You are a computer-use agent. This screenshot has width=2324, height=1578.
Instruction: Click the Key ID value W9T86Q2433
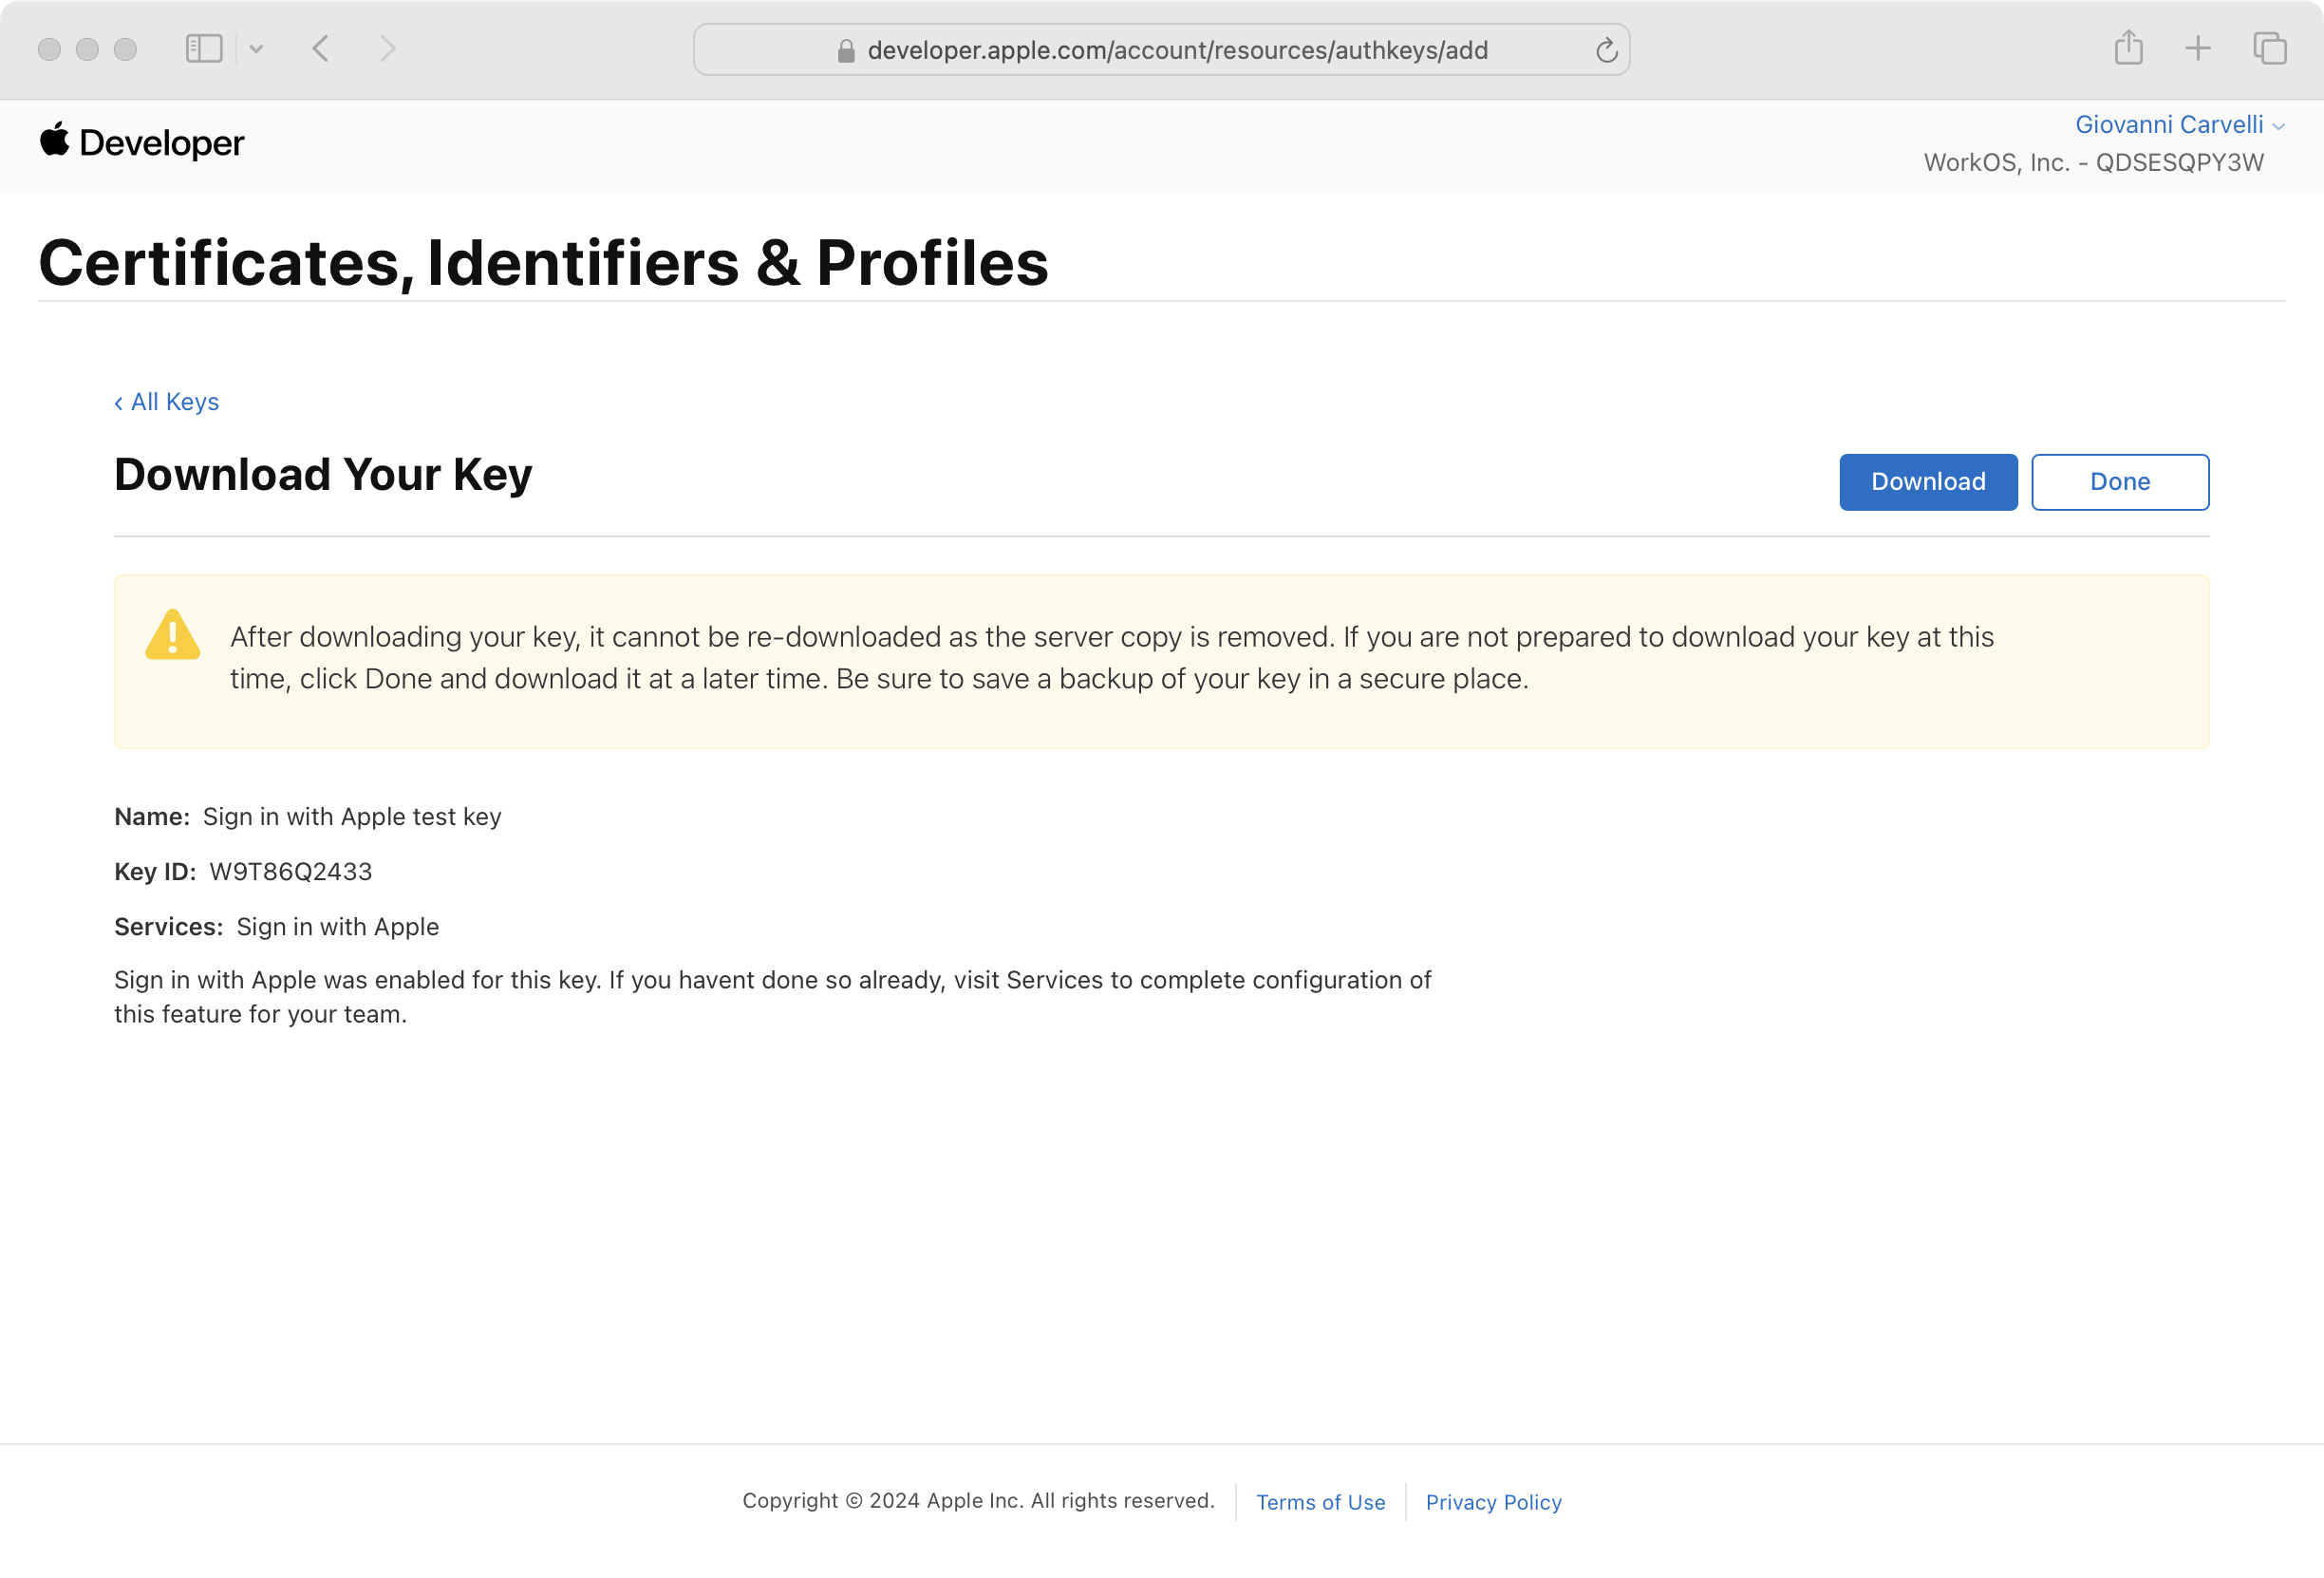point(290,872)
